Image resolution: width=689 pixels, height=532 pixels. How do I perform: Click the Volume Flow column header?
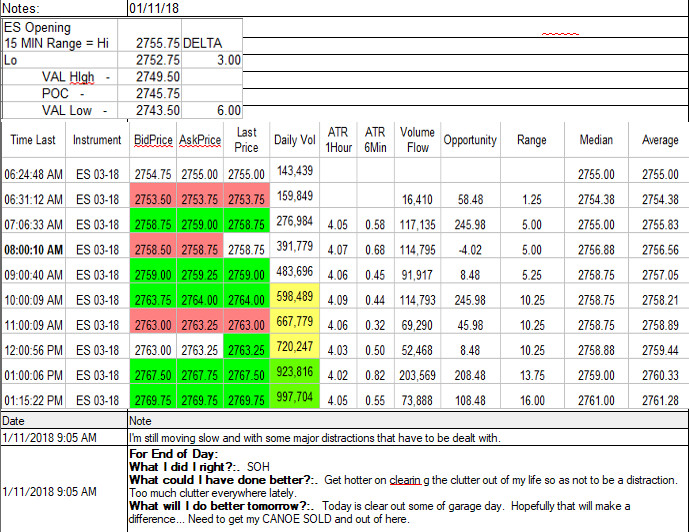[x=417, y=140]
